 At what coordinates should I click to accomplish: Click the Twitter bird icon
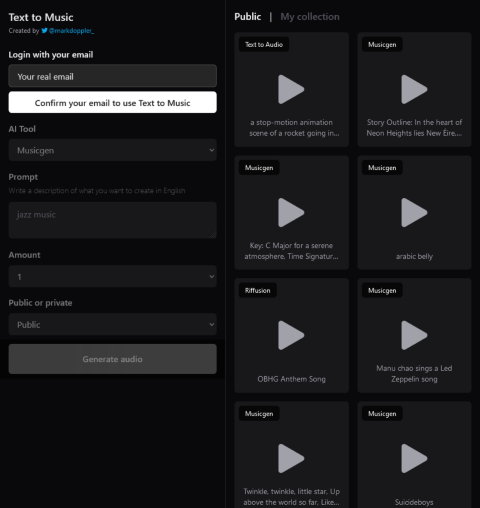pos(44,31)
